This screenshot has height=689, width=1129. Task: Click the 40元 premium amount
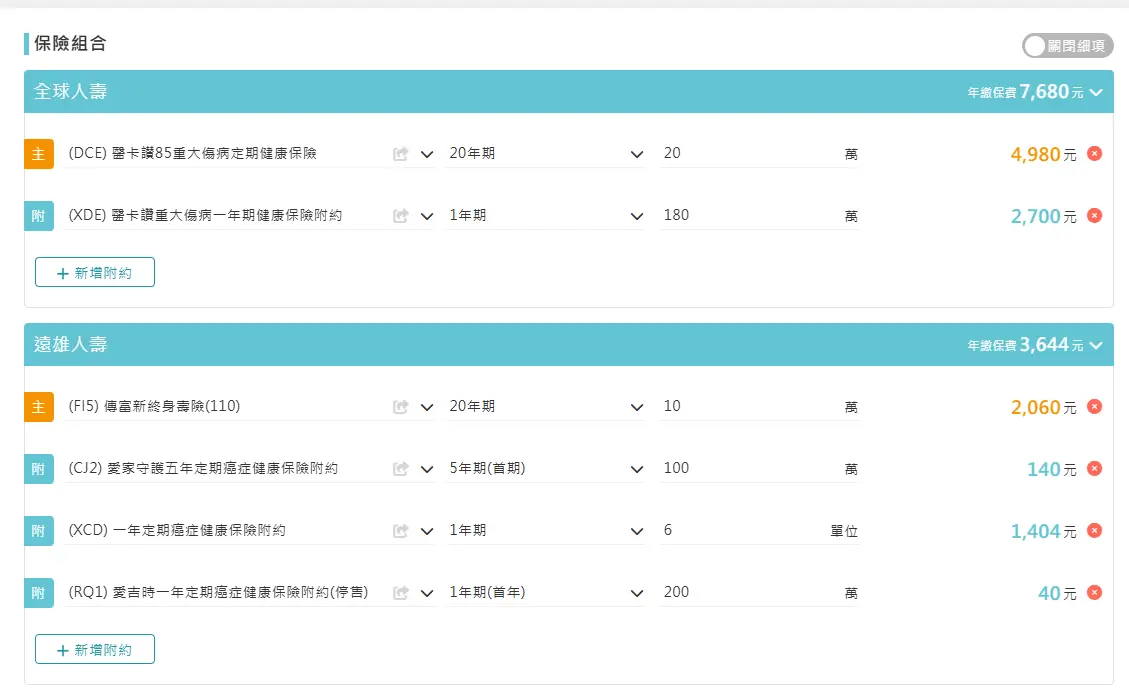tap(1057, 593)
